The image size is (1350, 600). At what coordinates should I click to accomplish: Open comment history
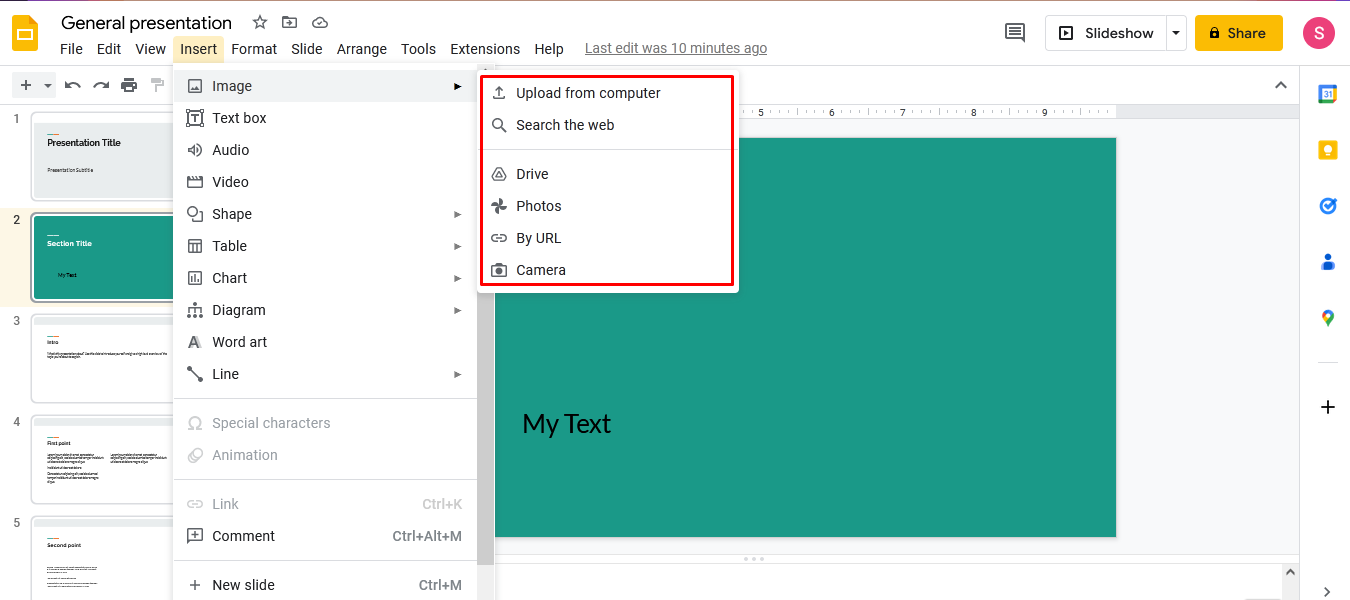[x=1014, y=32]
